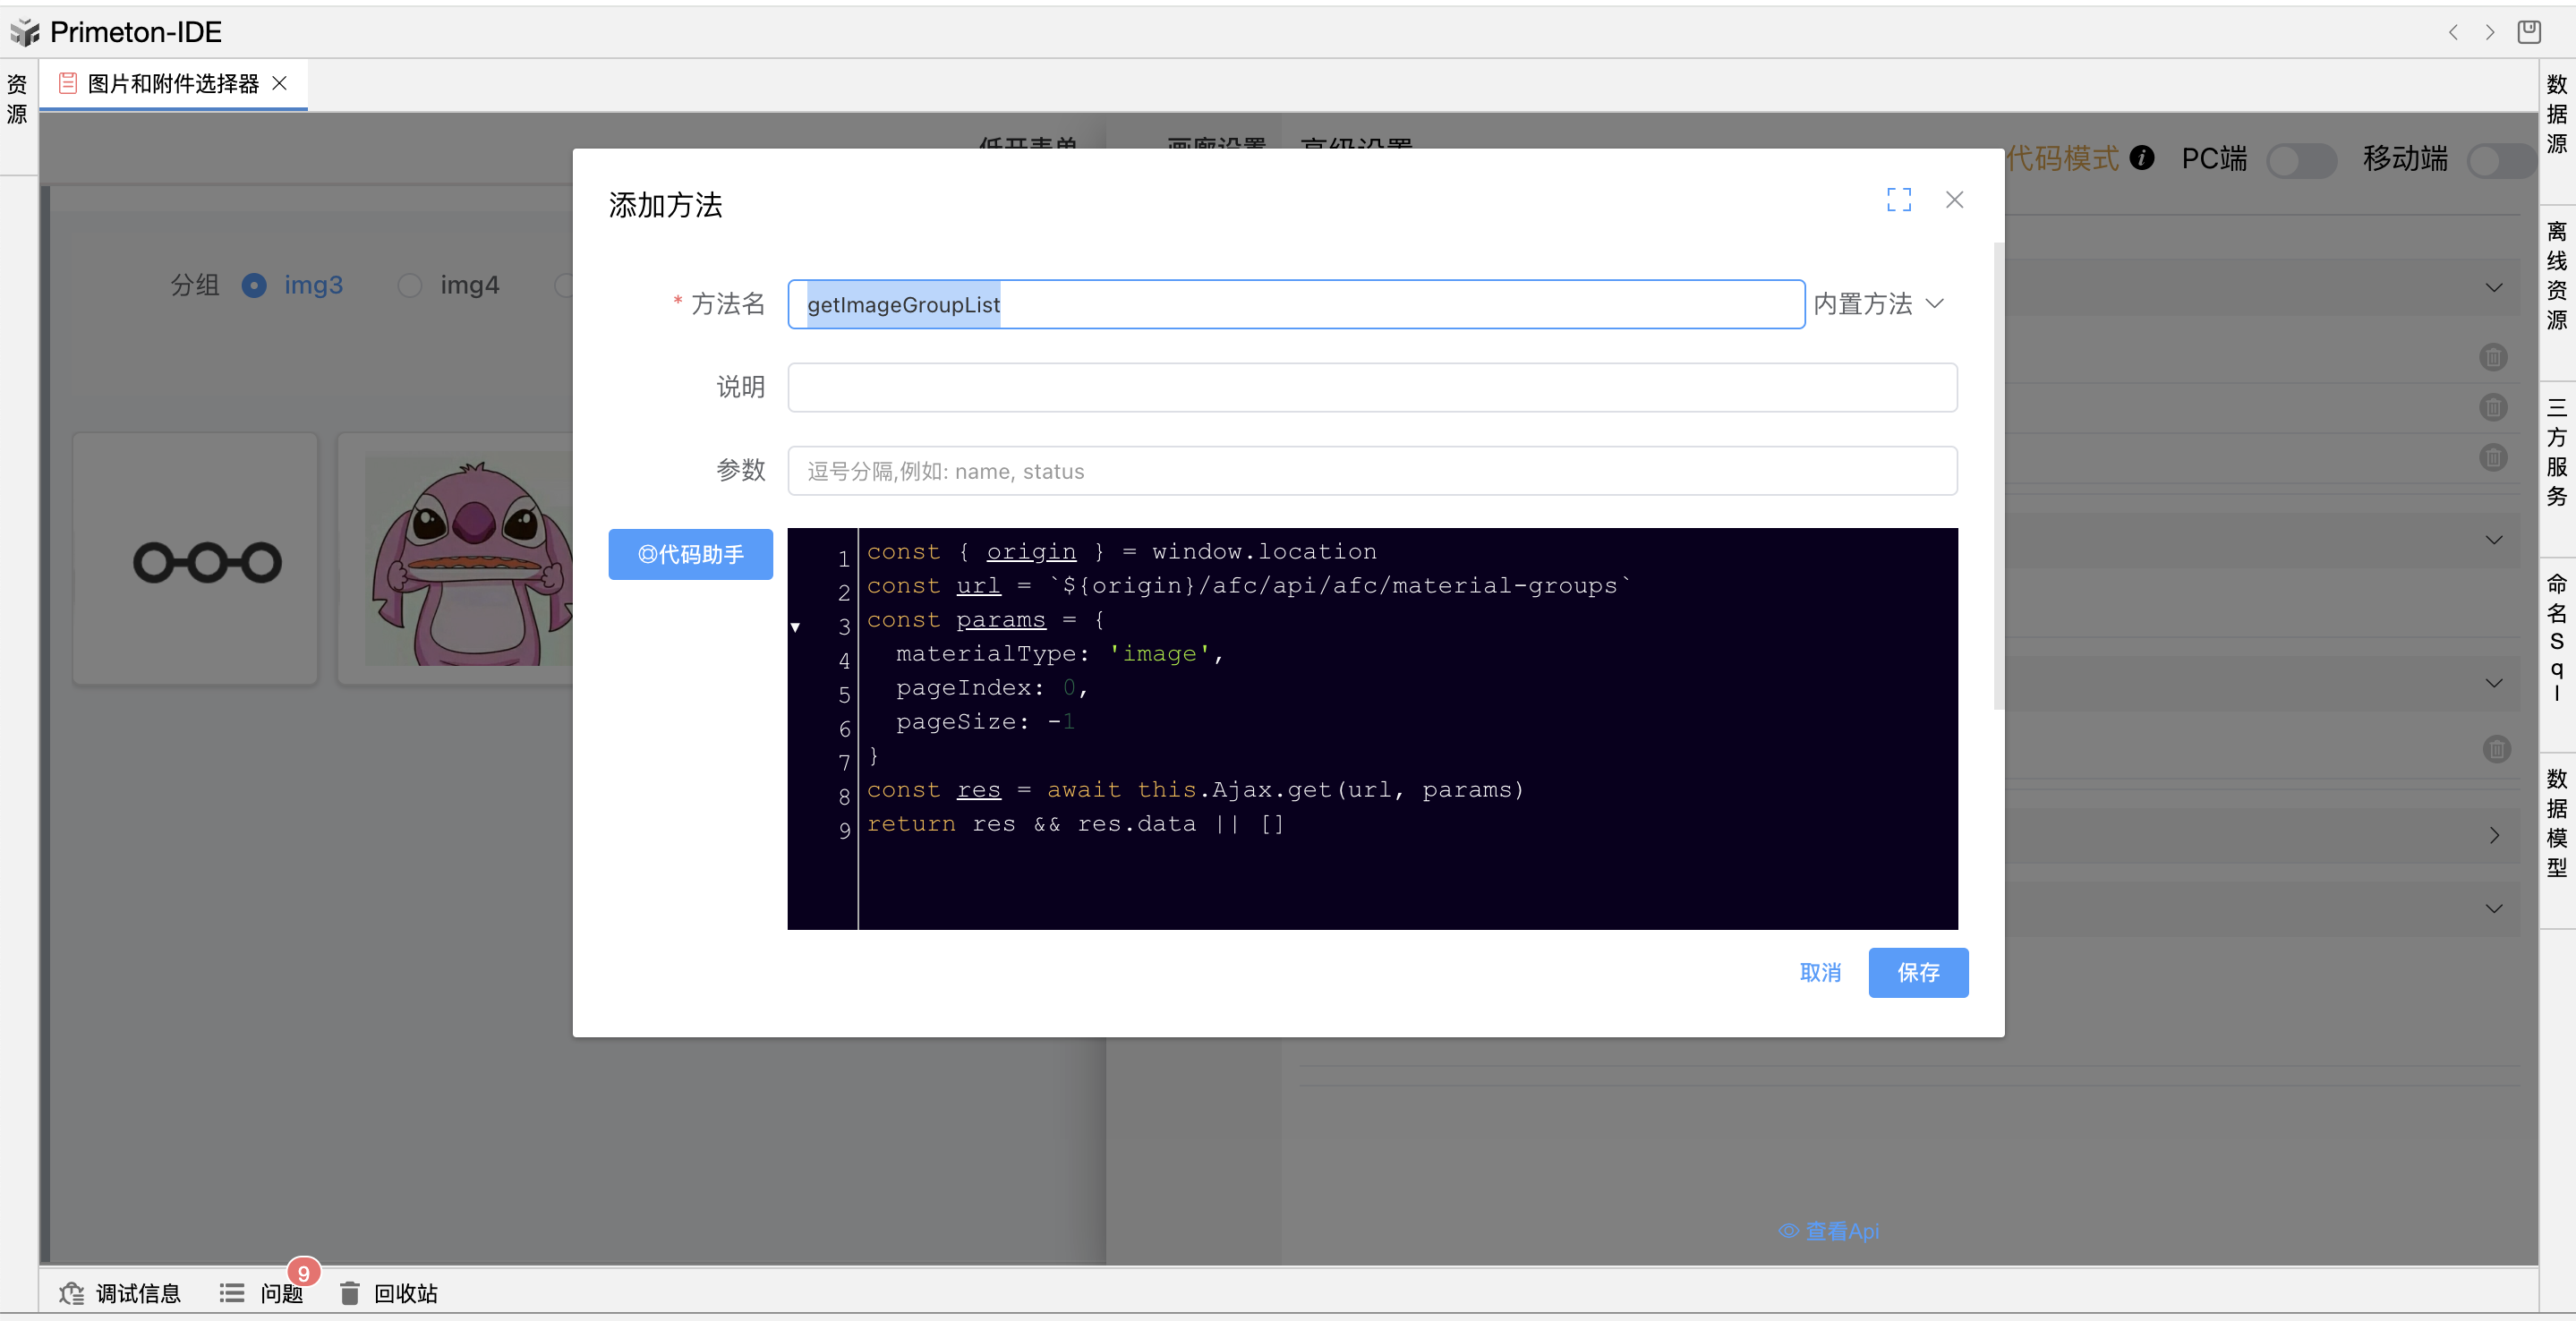Close the 添加方法 dialog

1954,200
